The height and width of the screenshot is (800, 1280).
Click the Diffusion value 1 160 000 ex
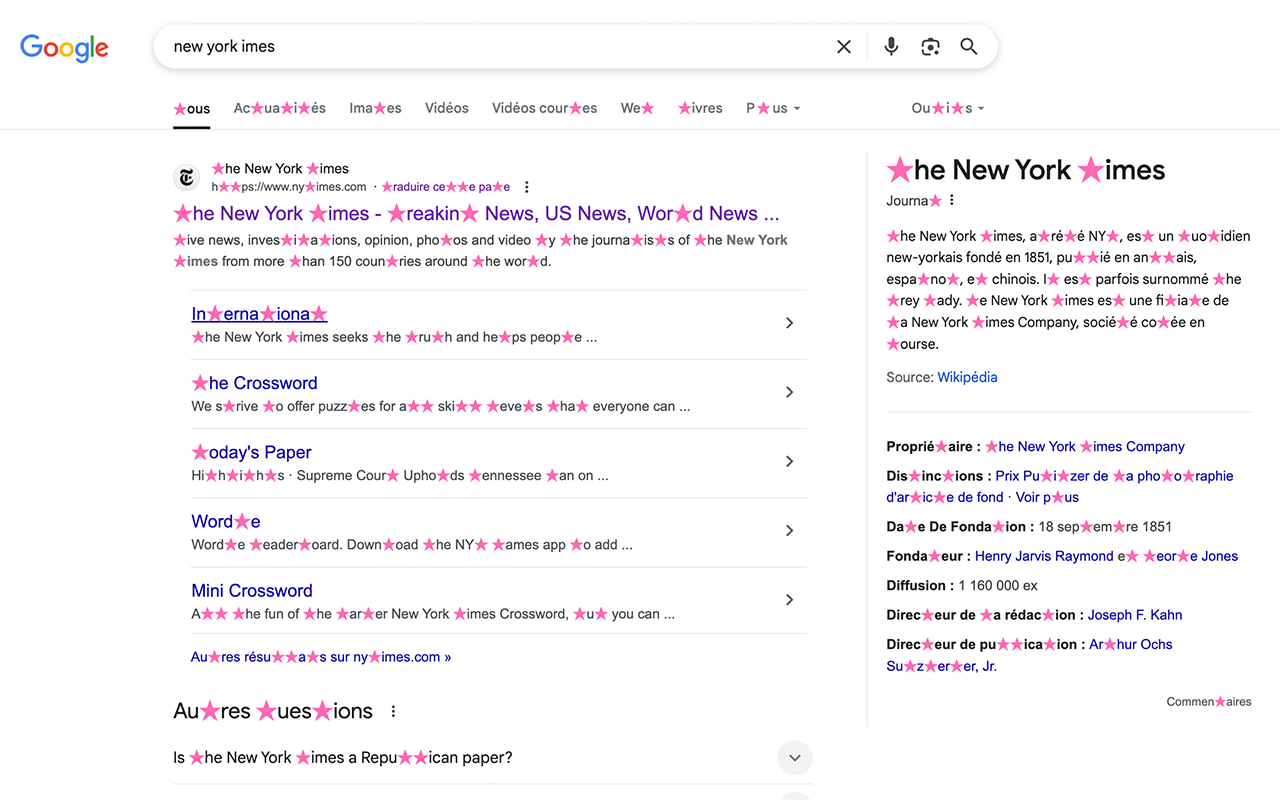coord(998,585)
